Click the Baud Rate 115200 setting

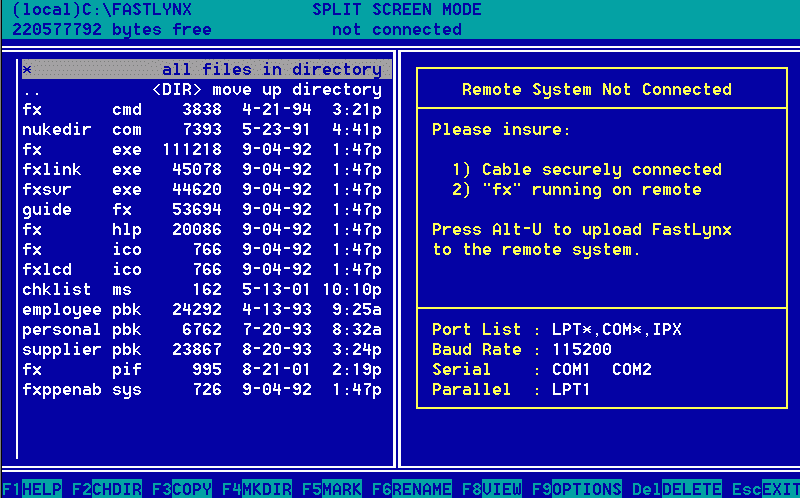tap(521, 350)
